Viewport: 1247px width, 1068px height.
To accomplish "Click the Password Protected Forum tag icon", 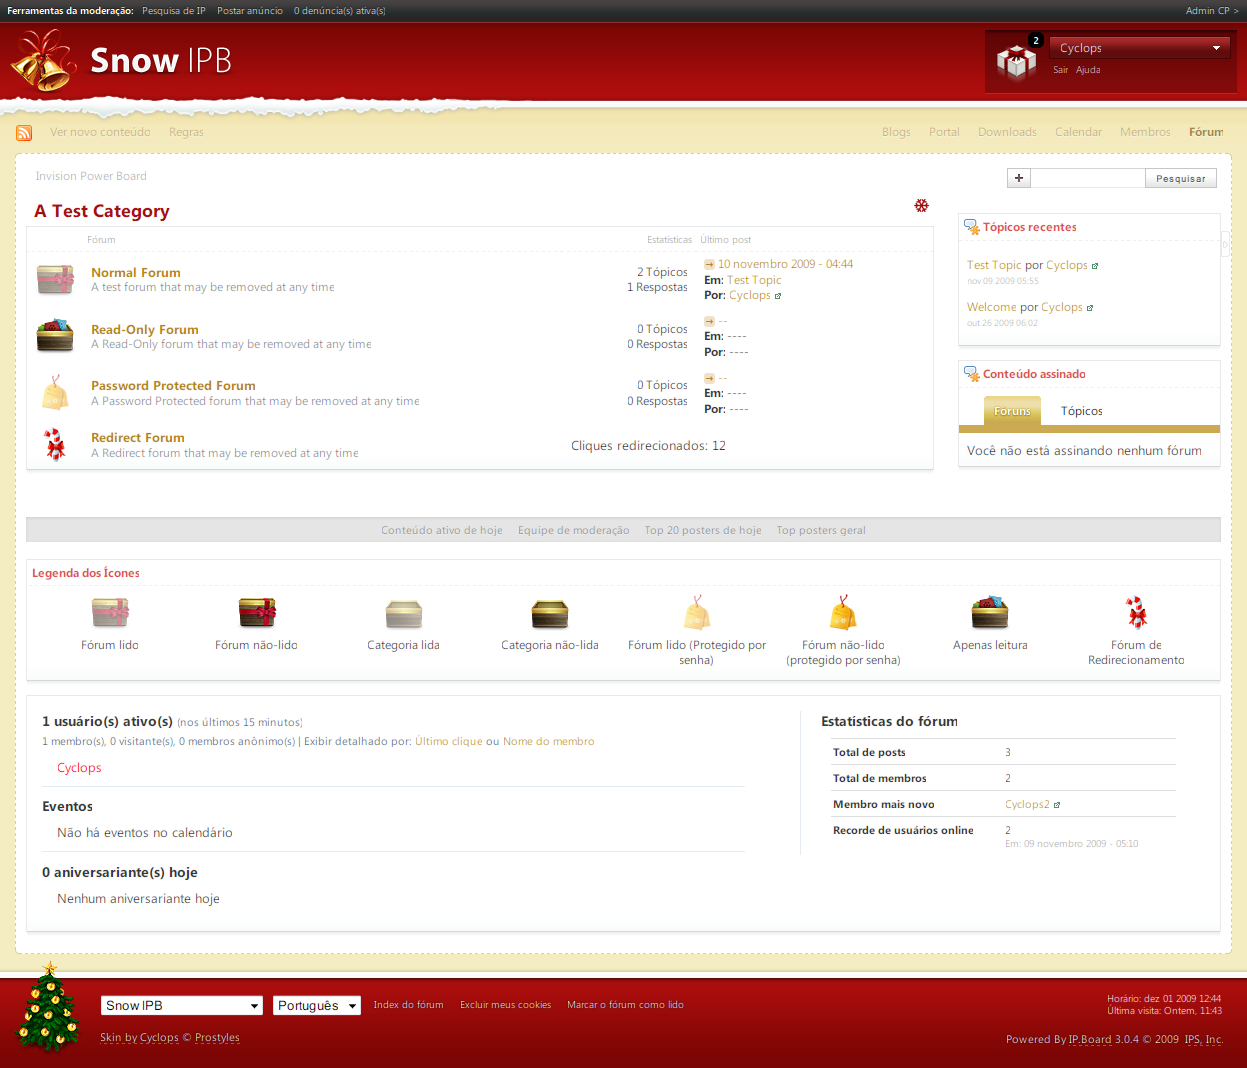I will pos(55,393).
